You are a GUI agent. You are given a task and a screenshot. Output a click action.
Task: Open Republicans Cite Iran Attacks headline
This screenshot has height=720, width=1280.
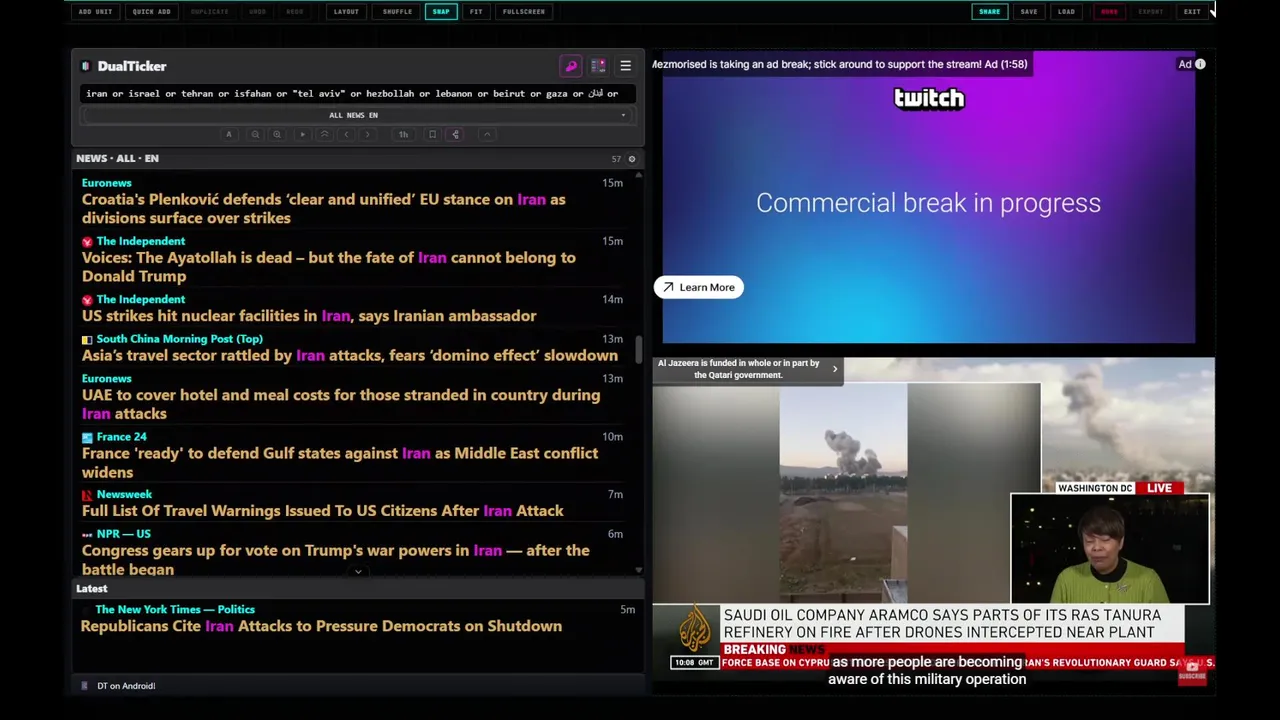click(x=321, y=626)
